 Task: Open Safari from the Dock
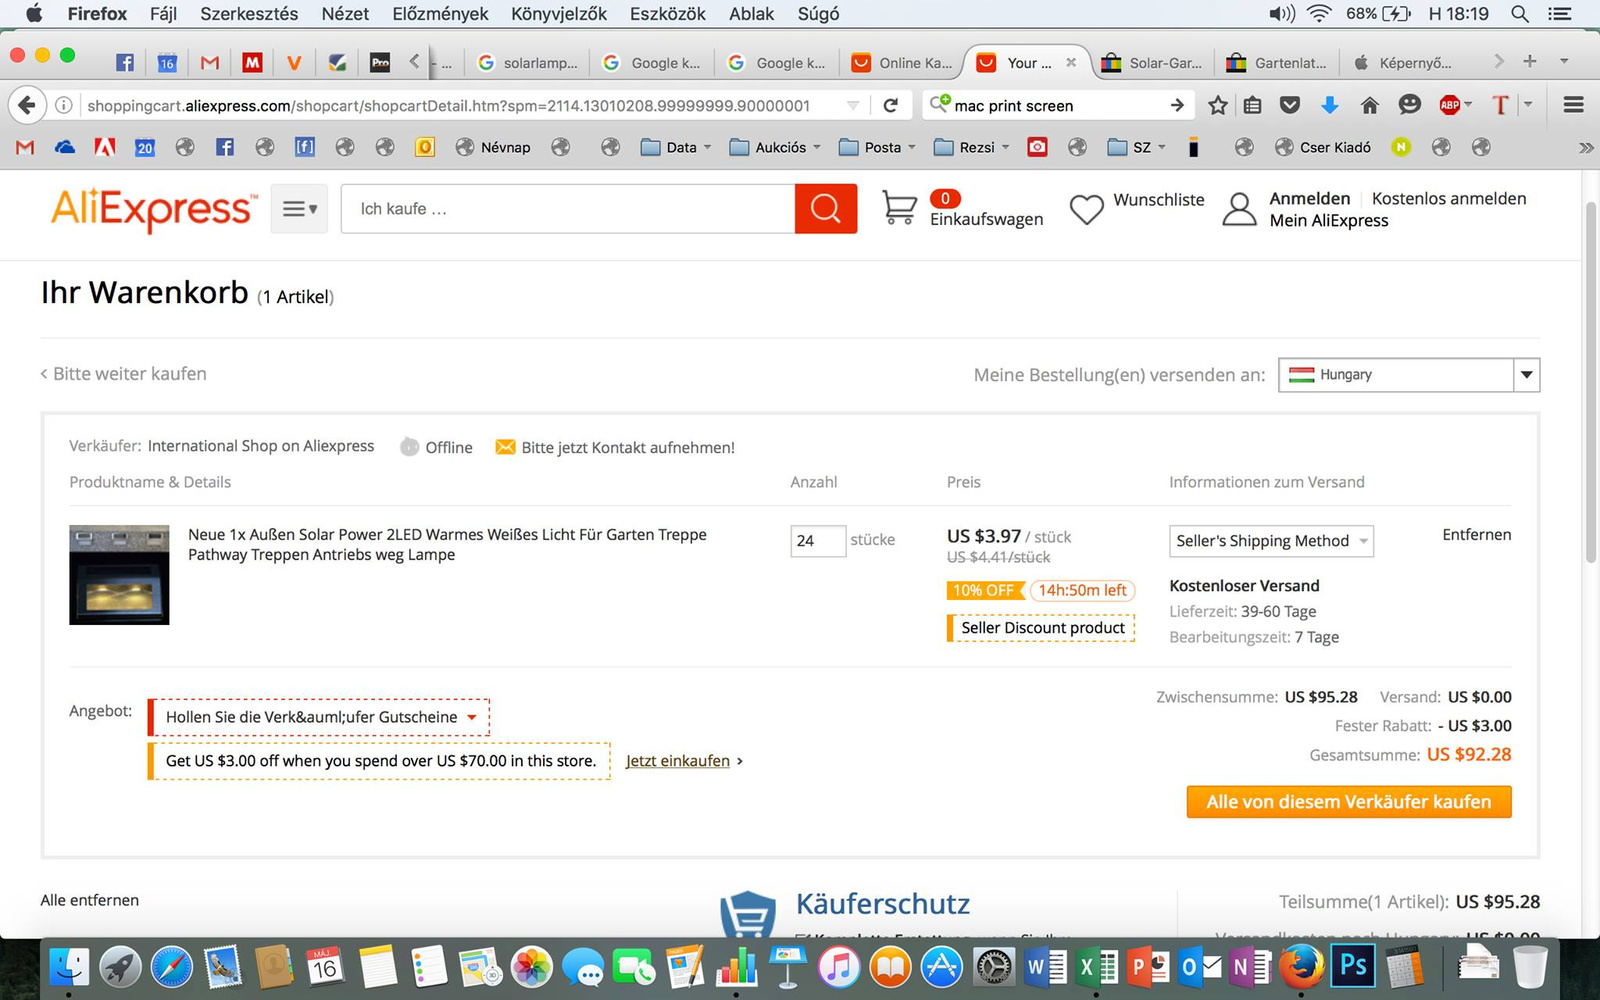[172, 968]
